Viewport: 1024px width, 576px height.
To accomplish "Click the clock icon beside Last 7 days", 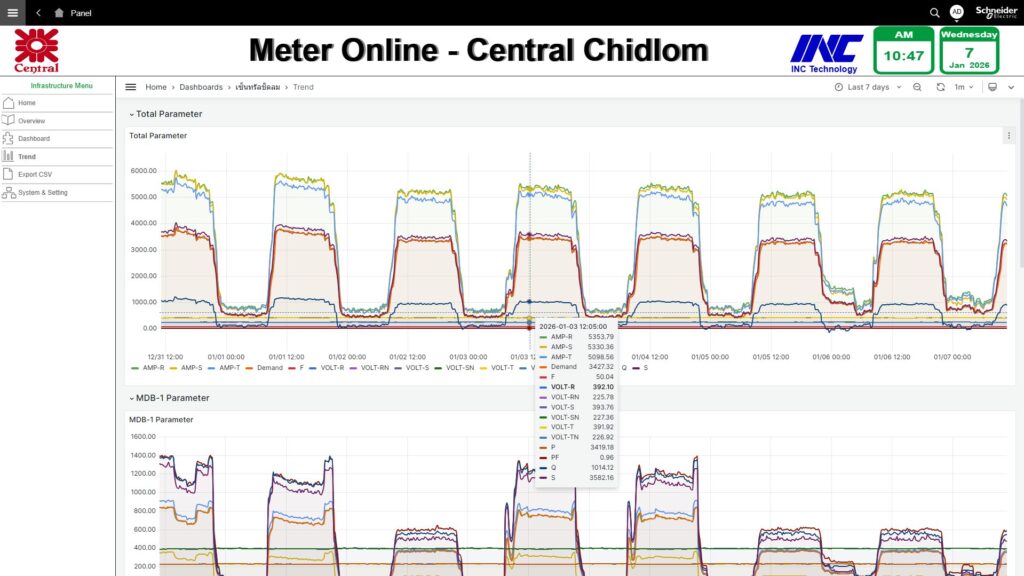I will pos(839,87).
